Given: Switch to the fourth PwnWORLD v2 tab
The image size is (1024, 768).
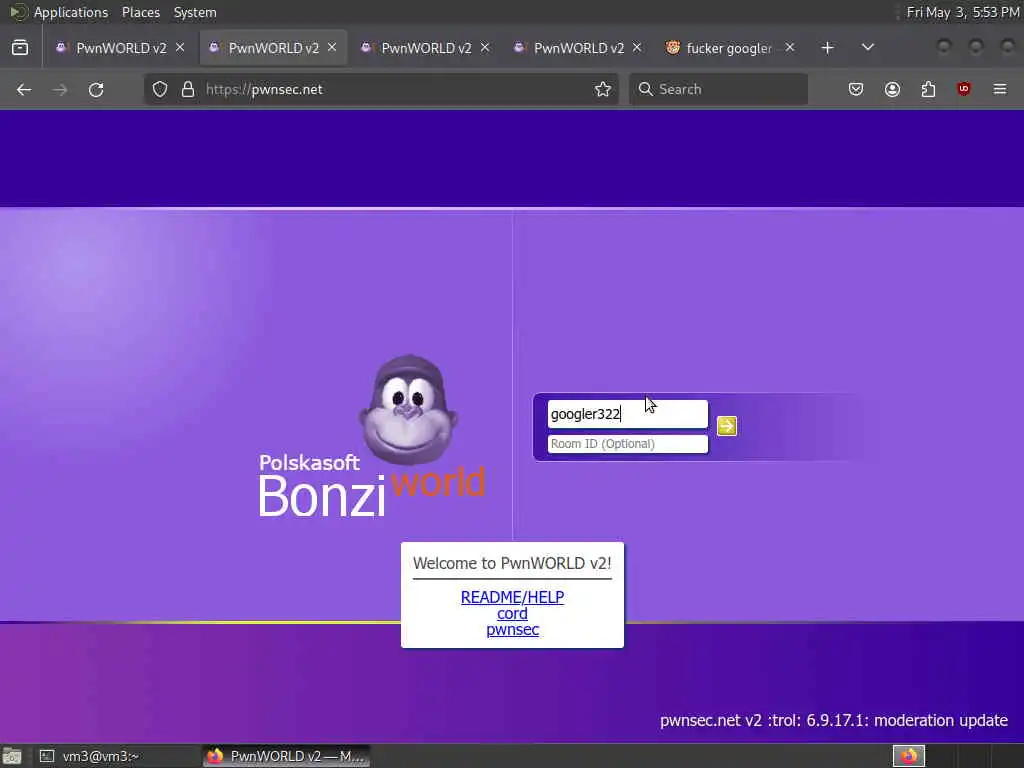Looking at the screenshot, I should pos(579,48).
